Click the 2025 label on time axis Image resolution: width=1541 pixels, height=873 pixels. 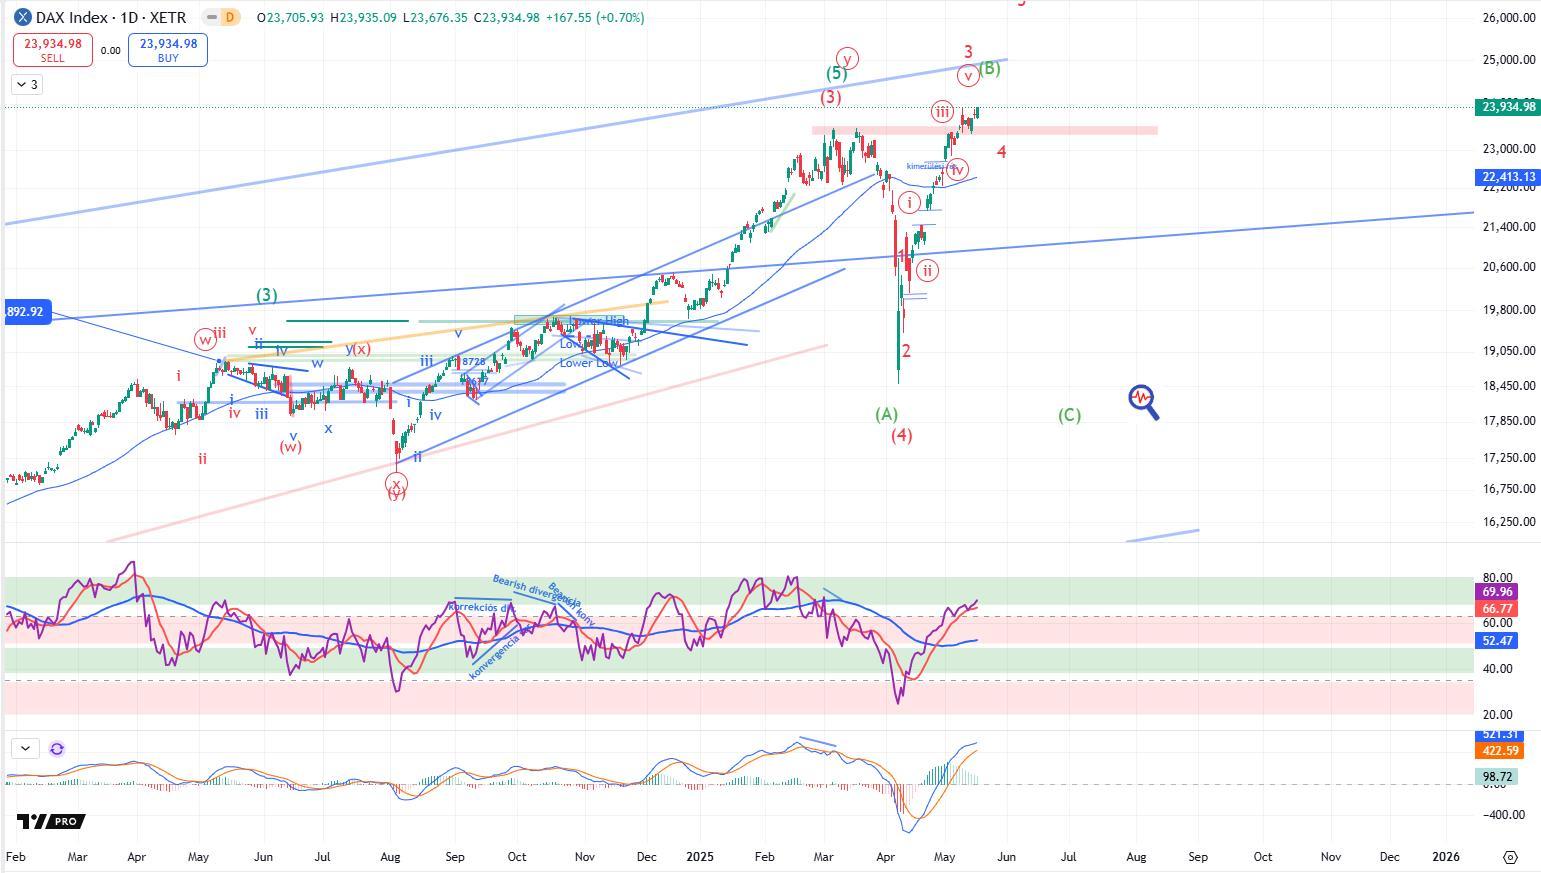click(700, 857)
